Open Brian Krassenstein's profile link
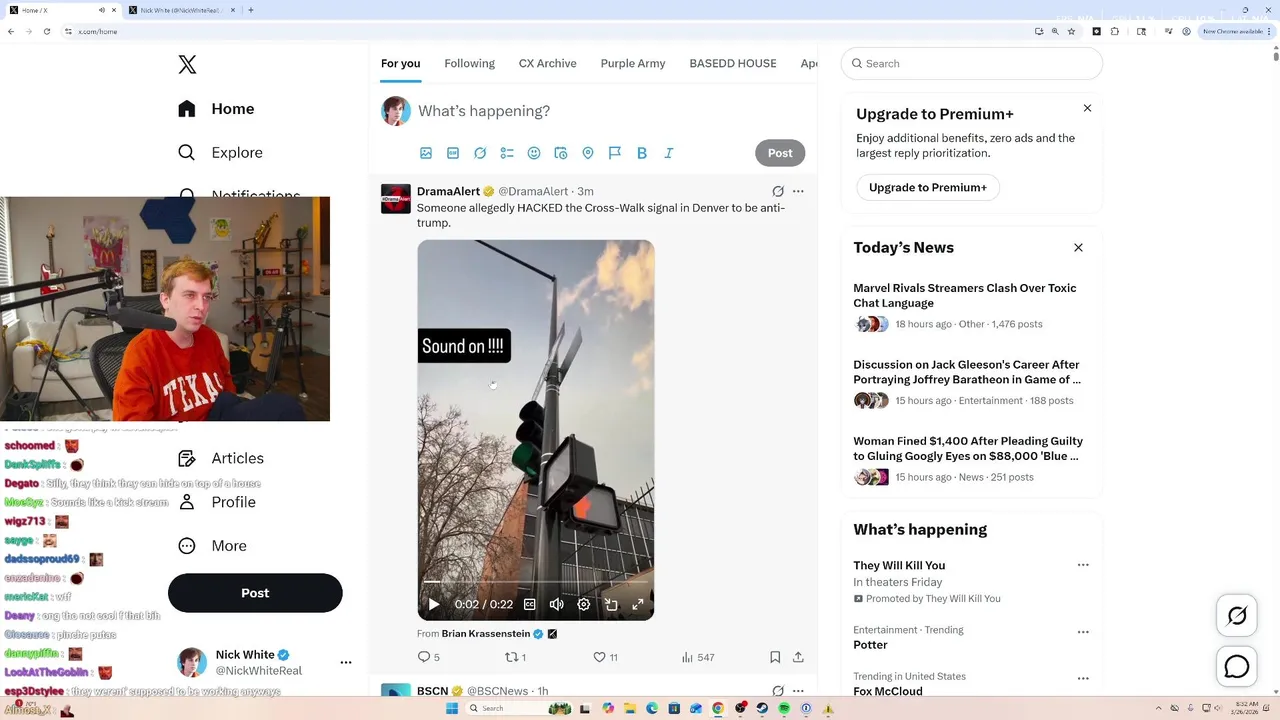Screen dimensions: 1280x720 (486, 634)
